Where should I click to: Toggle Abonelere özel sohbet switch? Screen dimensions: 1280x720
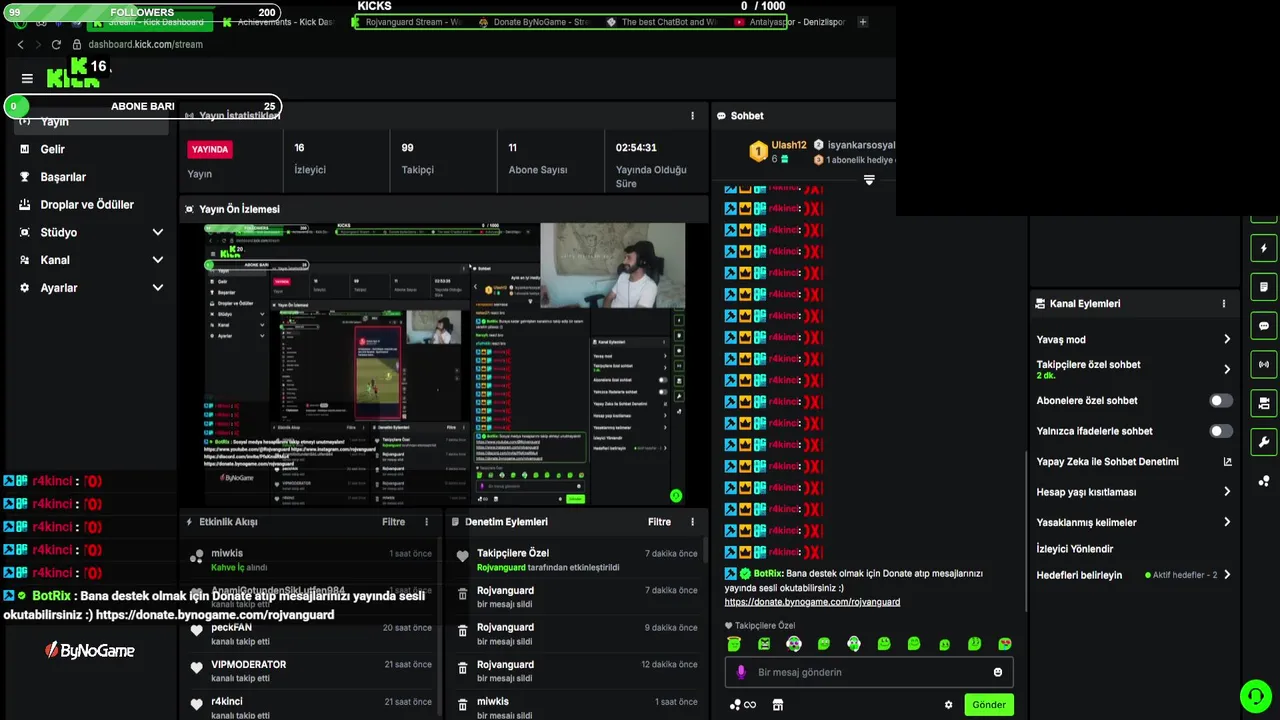click(x=1221, y=401)
